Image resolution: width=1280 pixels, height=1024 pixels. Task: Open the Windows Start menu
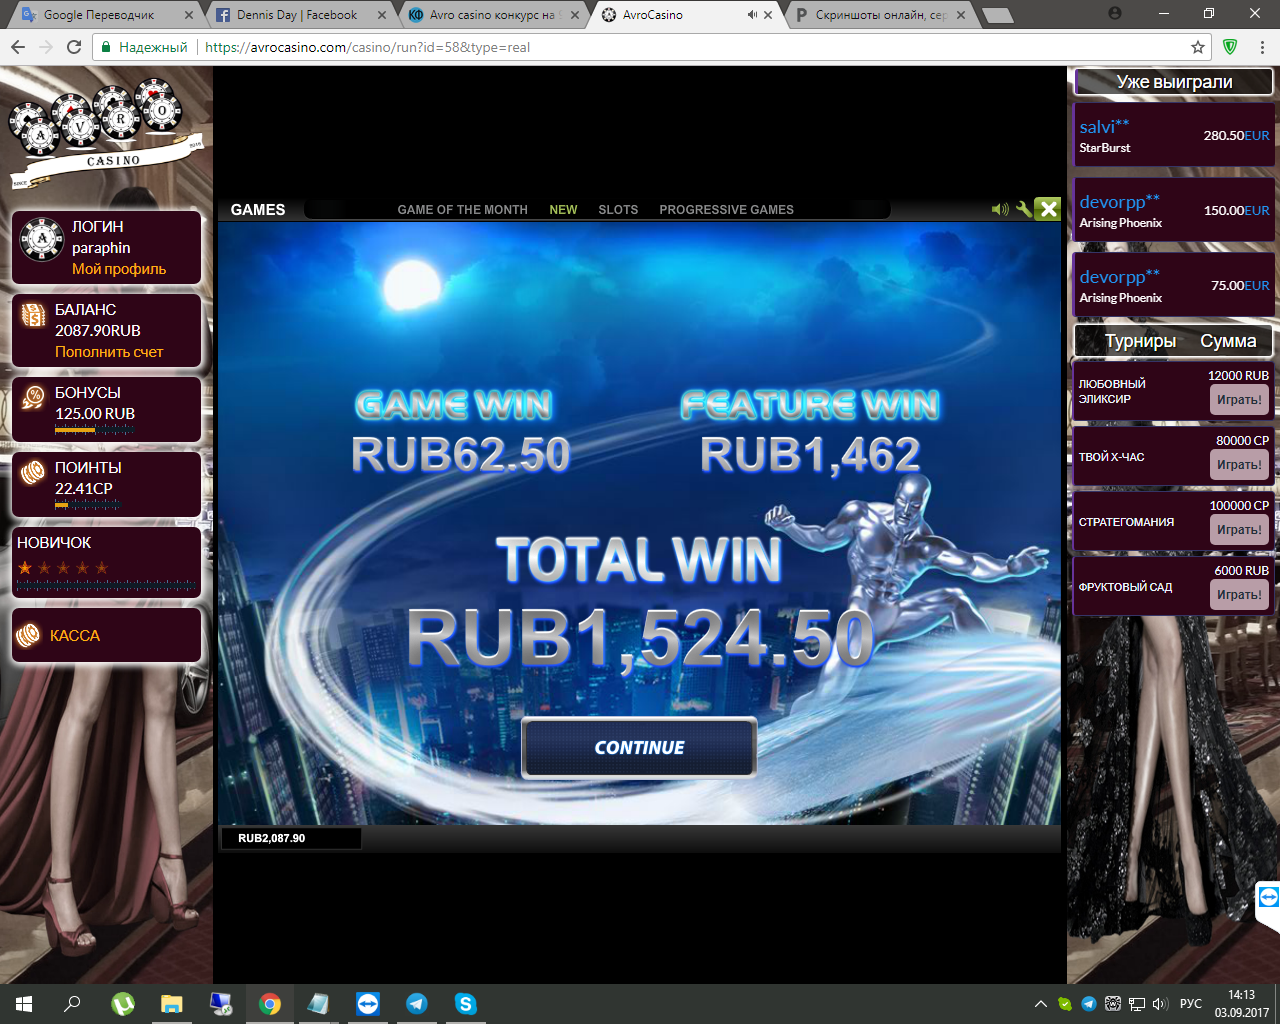tap(24, 1004)
